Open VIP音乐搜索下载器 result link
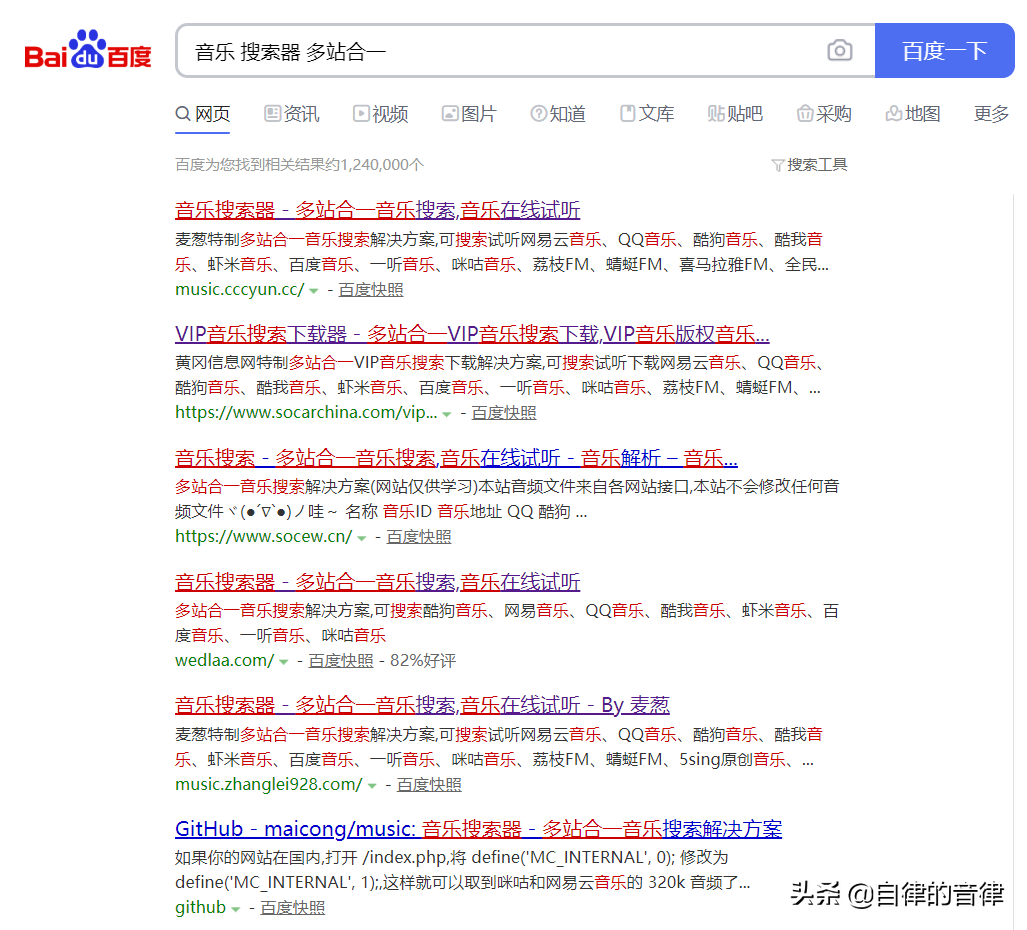 click(472, 333)
